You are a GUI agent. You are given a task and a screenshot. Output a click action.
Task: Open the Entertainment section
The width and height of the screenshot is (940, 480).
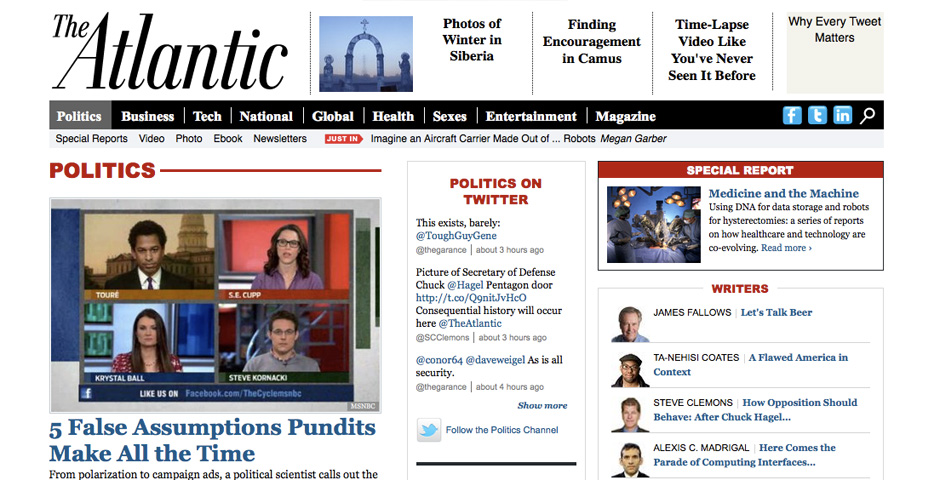coord(531,116)
